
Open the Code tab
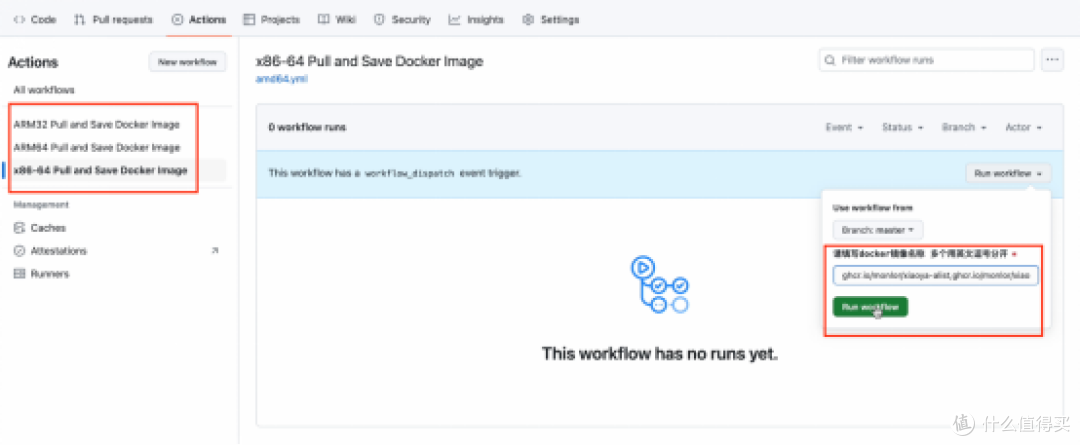34,20
